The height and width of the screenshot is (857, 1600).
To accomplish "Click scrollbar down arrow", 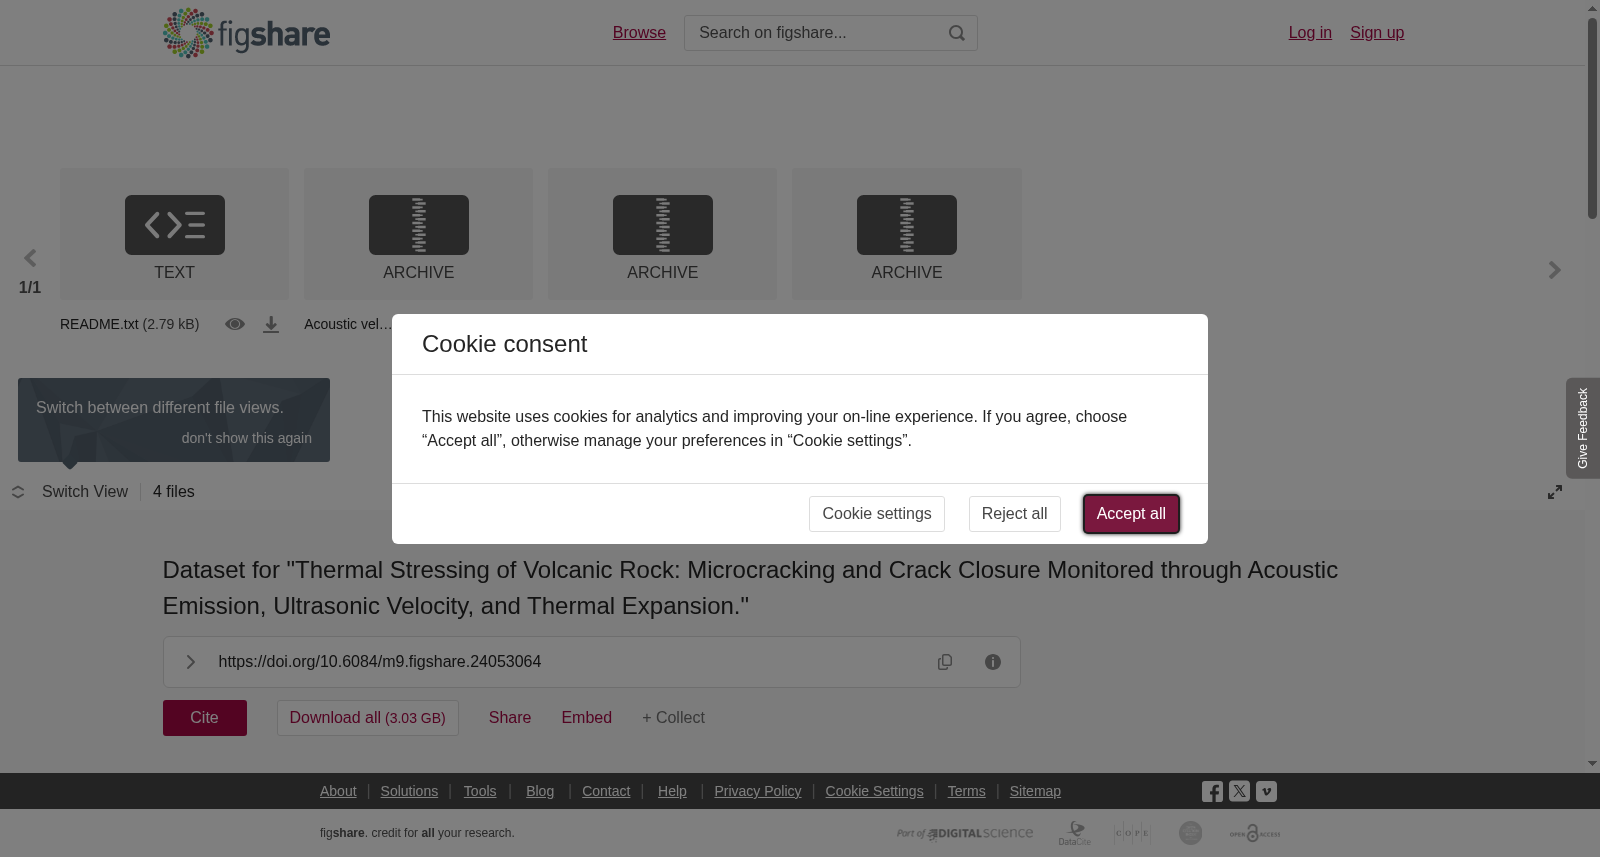I will tap(1592, 764).
